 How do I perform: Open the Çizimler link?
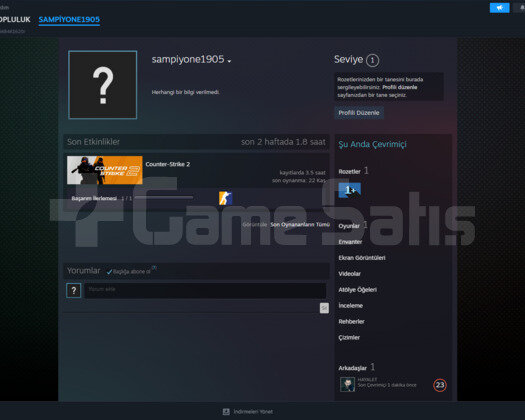(x=349, y=337)
